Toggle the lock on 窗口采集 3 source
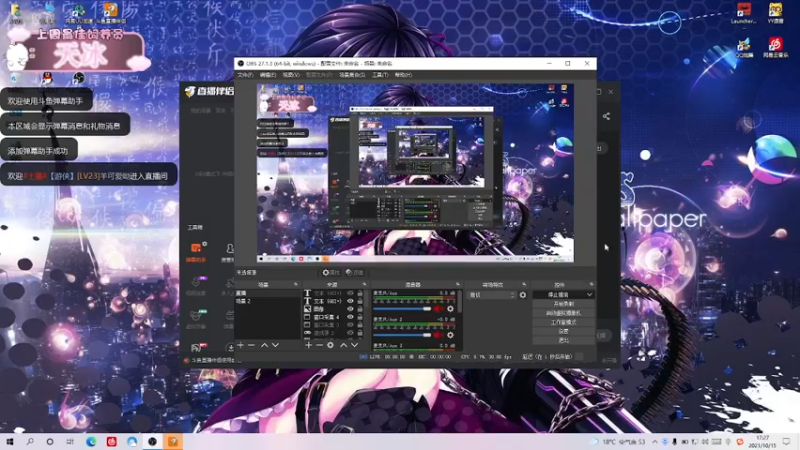Image resolution: width=800 pixels, height=450 pixels. point(360,325)
